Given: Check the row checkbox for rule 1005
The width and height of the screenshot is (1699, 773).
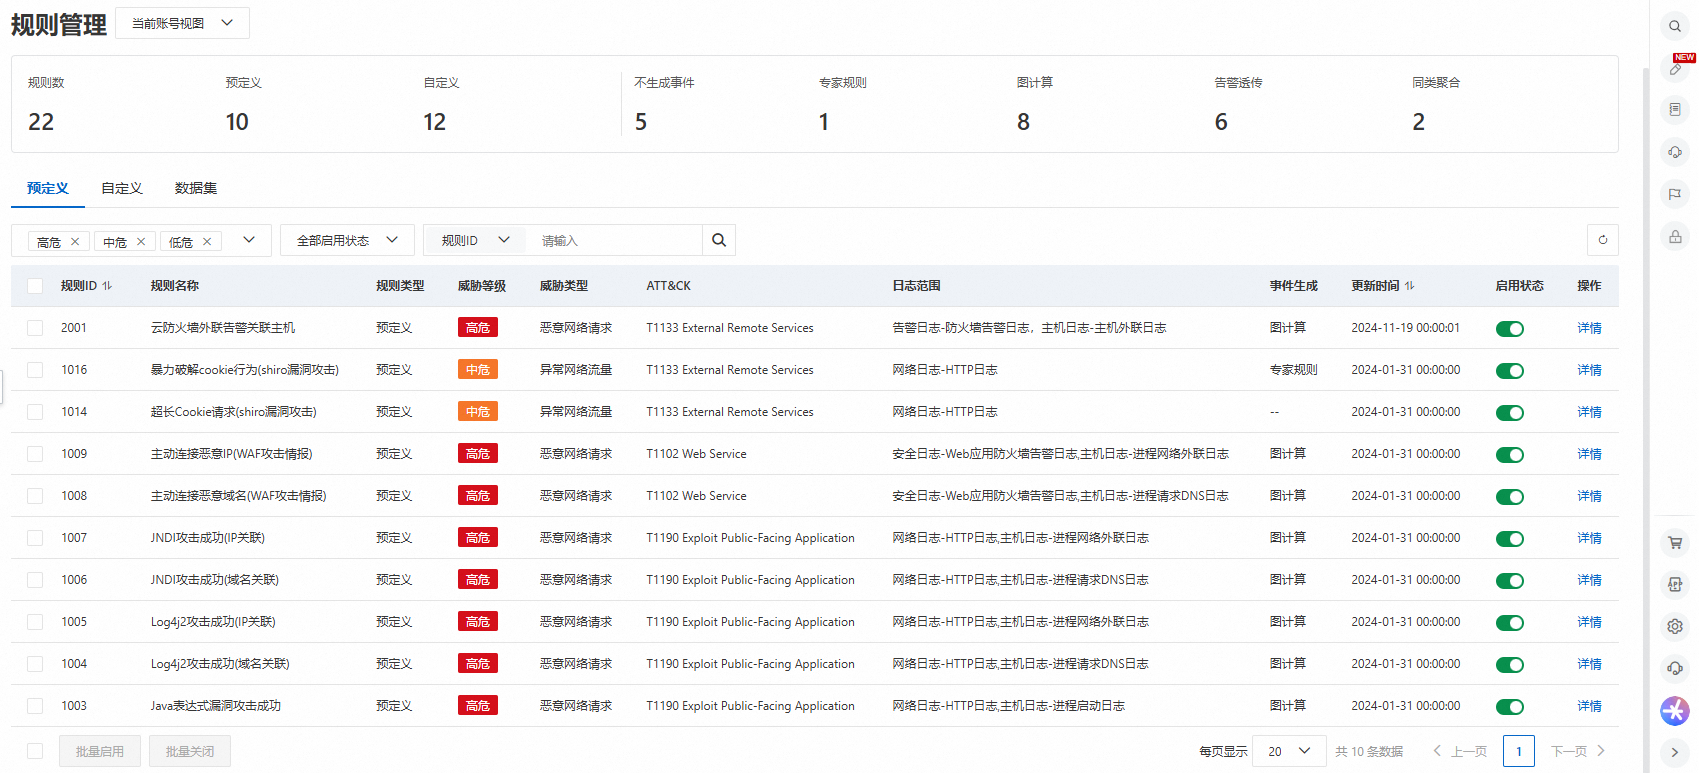Looking at the screenshot, I should pos(35,622).
